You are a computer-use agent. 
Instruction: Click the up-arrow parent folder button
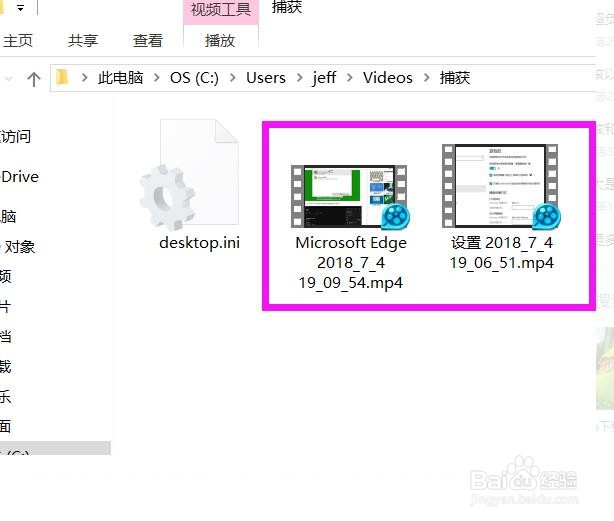click(x=34, y=79)
